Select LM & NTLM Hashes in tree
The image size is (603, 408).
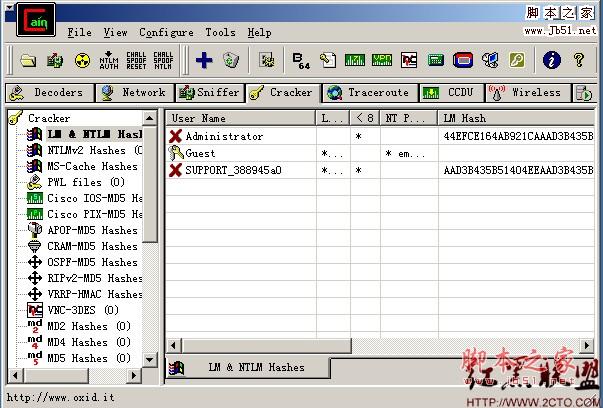[x=95, y=134]
